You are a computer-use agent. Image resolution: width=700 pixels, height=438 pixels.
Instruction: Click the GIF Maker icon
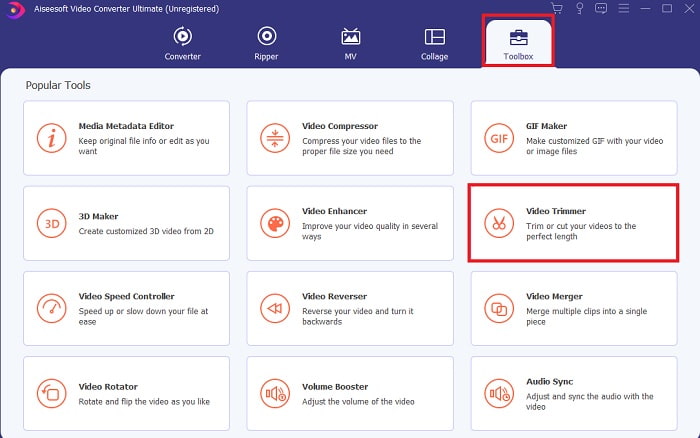pos(499,138)
